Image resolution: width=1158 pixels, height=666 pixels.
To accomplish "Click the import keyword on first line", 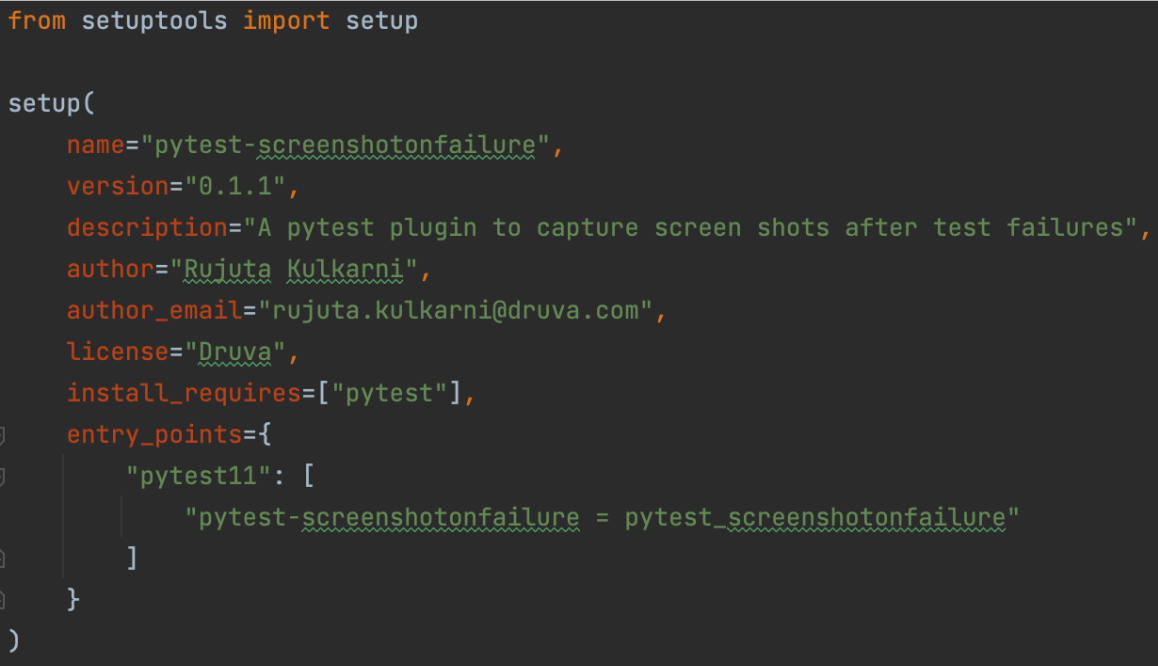I will 286,20.
